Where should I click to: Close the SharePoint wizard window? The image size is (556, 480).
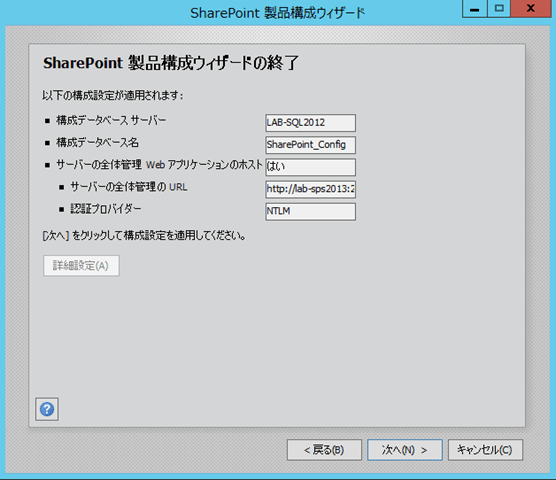click(531, 9)
